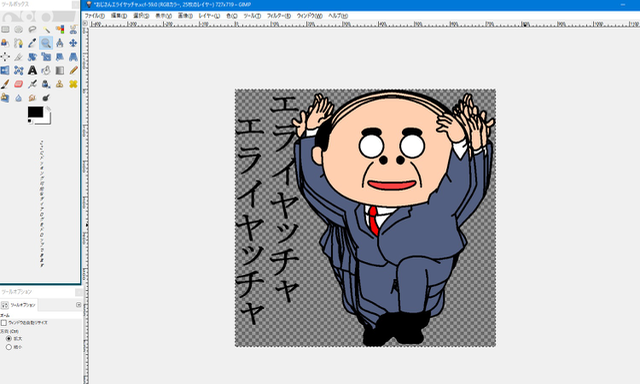Select the Pencil tool
The width and height of the screenshot is (640, 384).
(x=73, y=70)
